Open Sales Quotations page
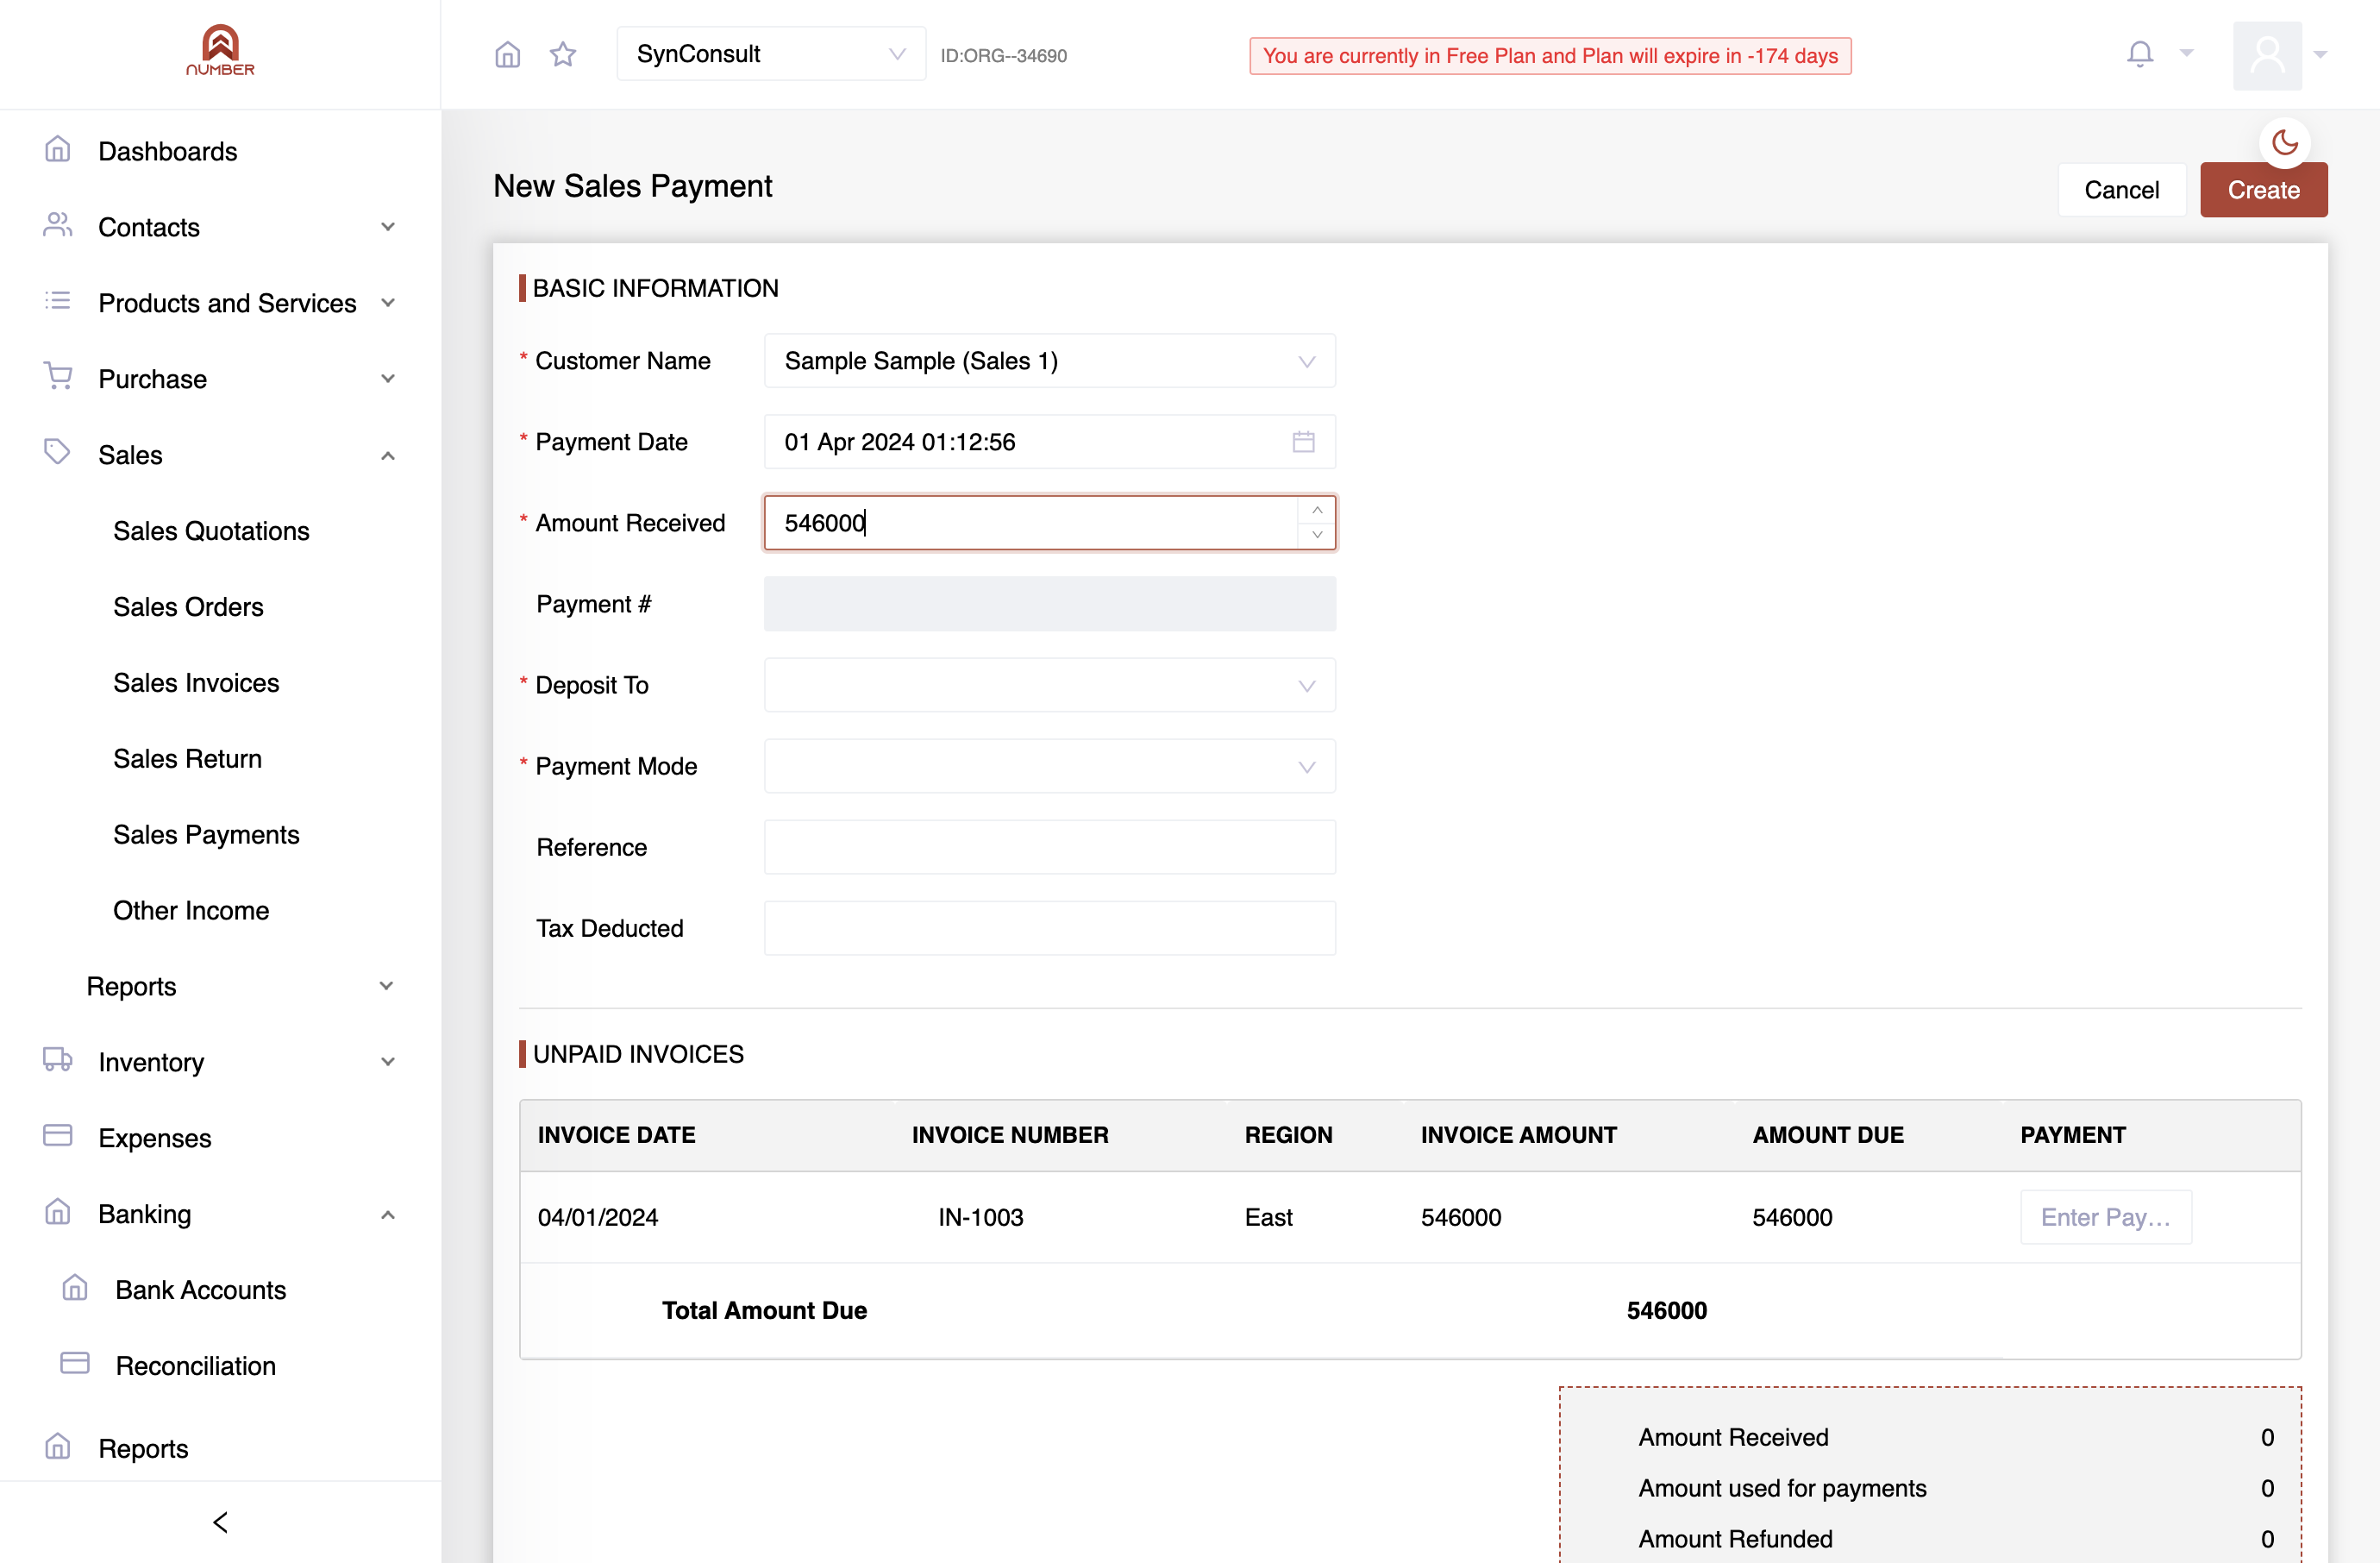 [211, 531]
